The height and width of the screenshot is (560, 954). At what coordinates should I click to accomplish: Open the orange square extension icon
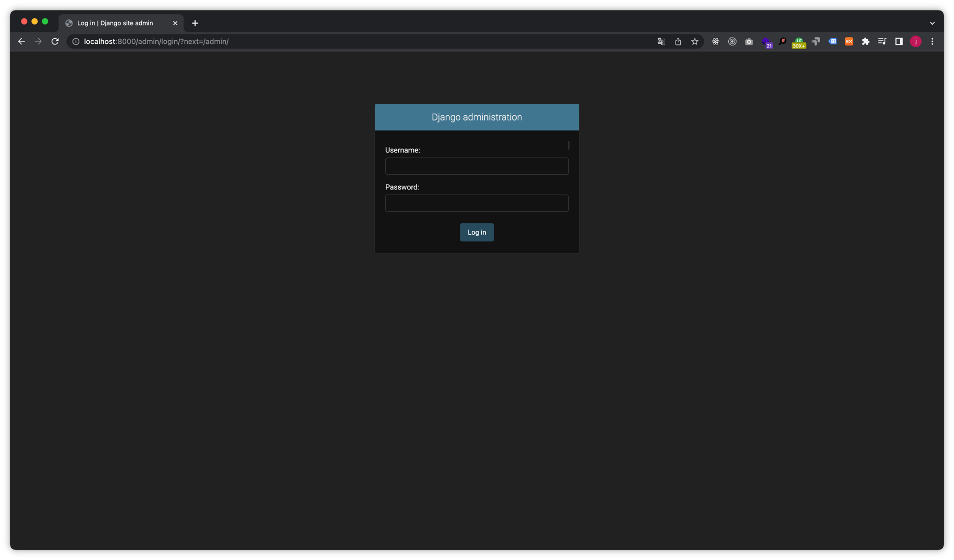849,41
